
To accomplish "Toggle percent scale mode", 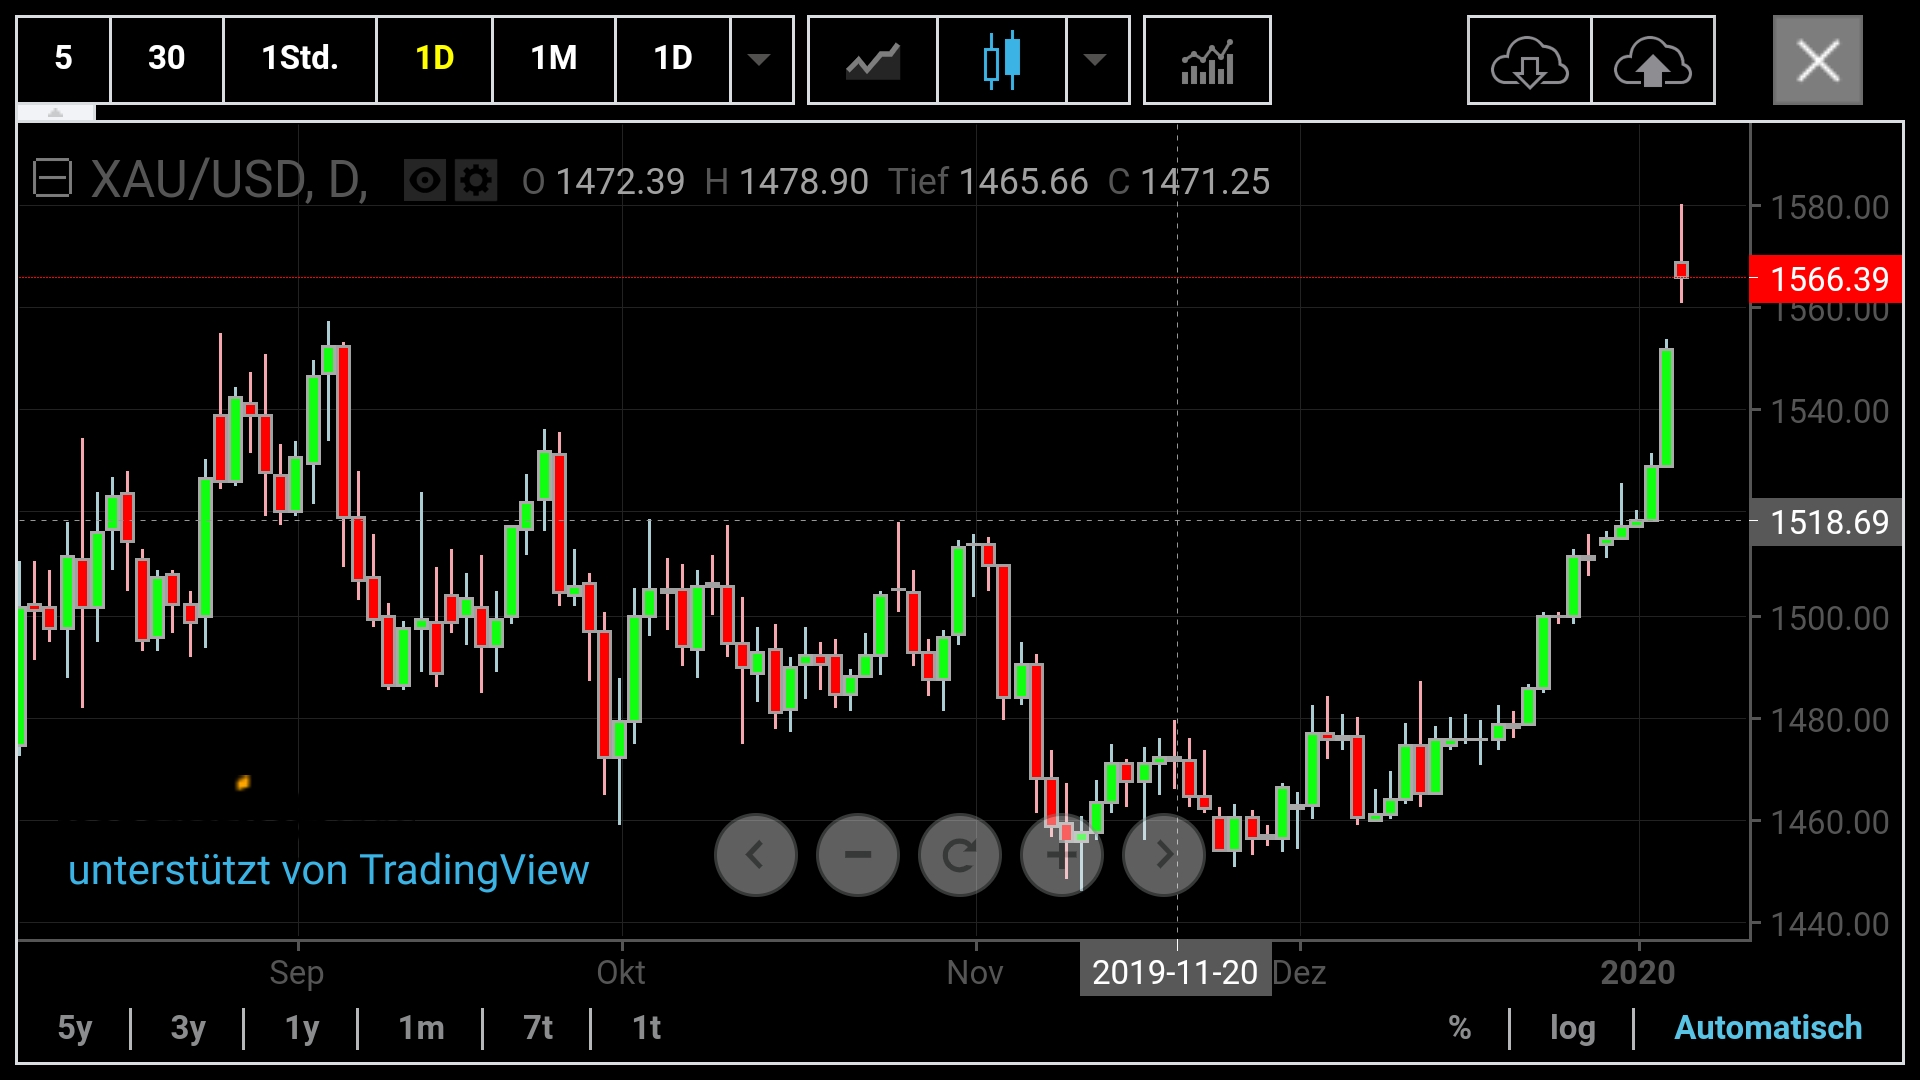I will point(1459,1028).
